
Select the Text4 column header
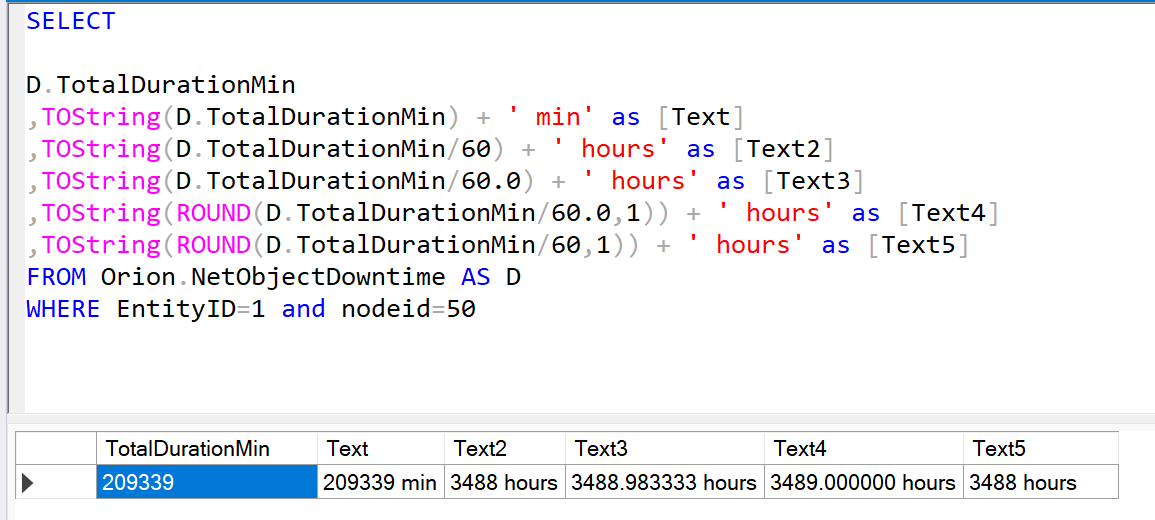[863, 449]
